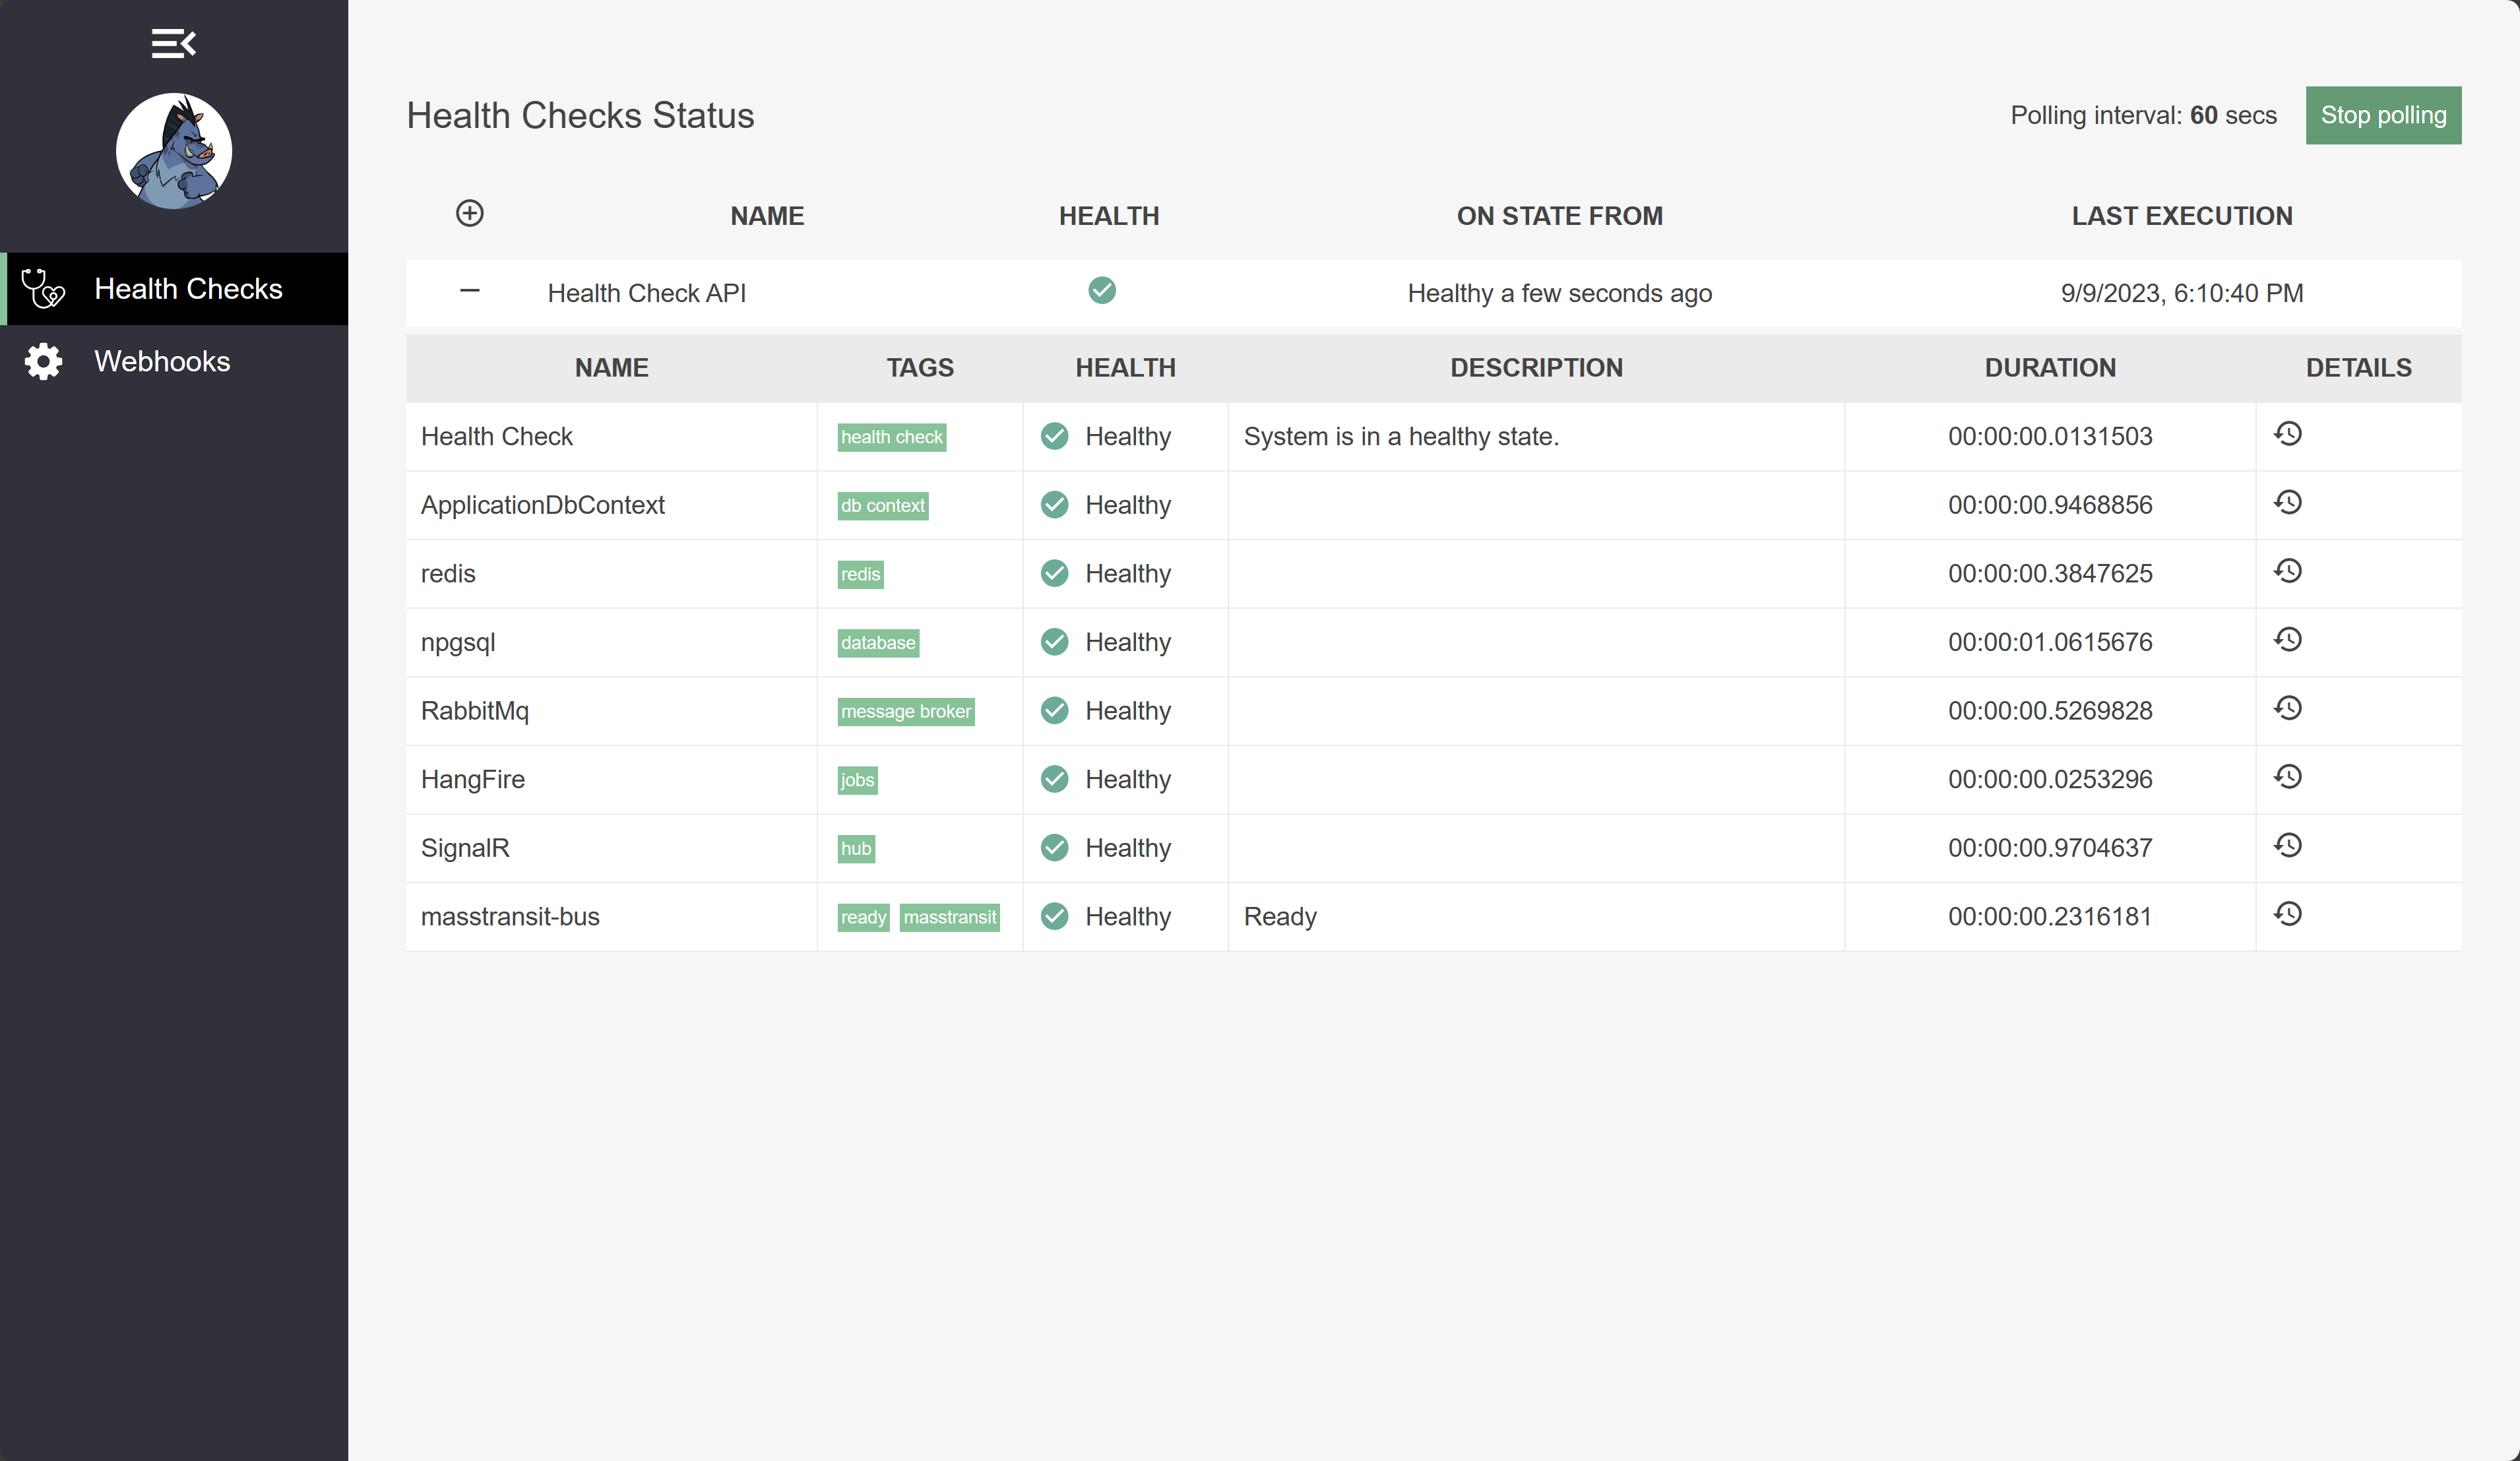This screenshot has width=2520, height=1461.
Task: View masstransit-bus execution history icon
Action: tap(2287, 914)
